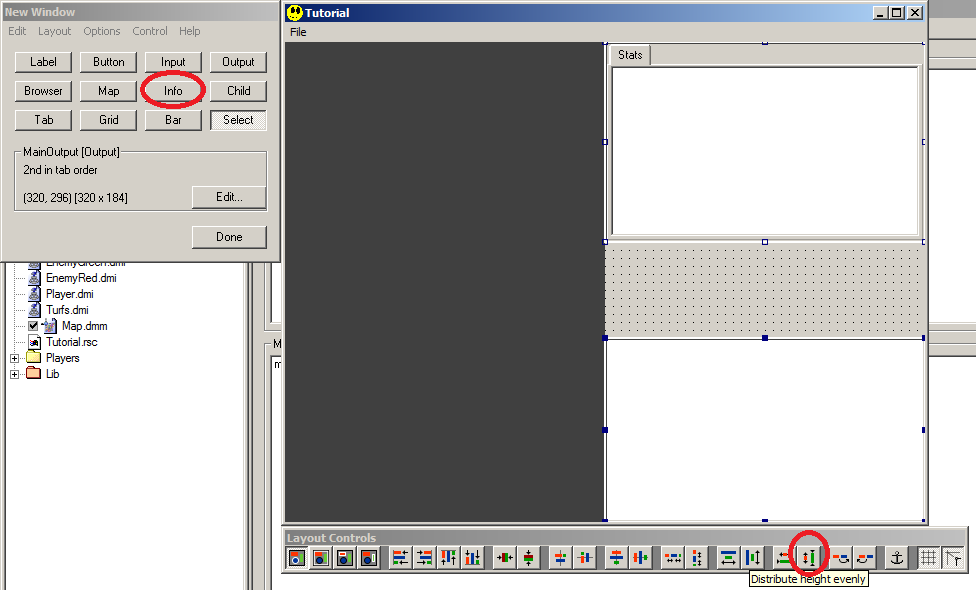Open the Options menu in New Window
976x590 pixels.
pos(101,31)
